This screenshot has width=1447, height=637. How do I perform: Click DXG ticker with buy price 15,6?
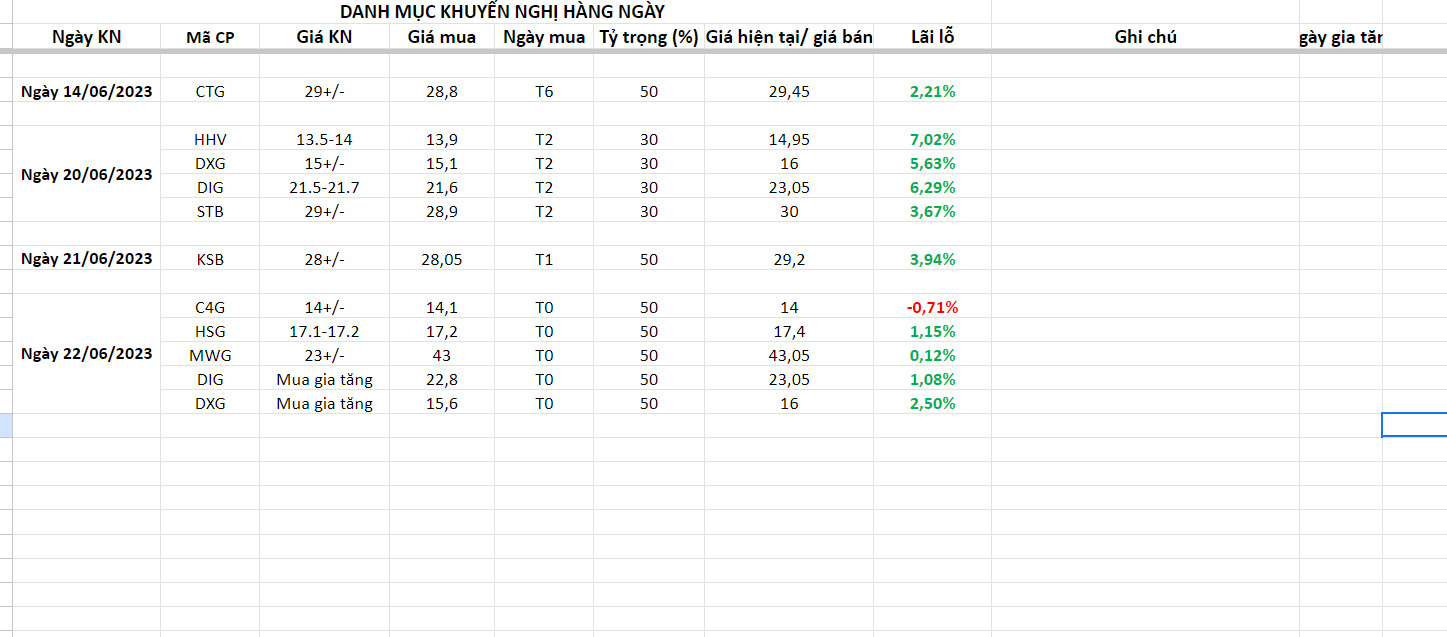(210, 403)
